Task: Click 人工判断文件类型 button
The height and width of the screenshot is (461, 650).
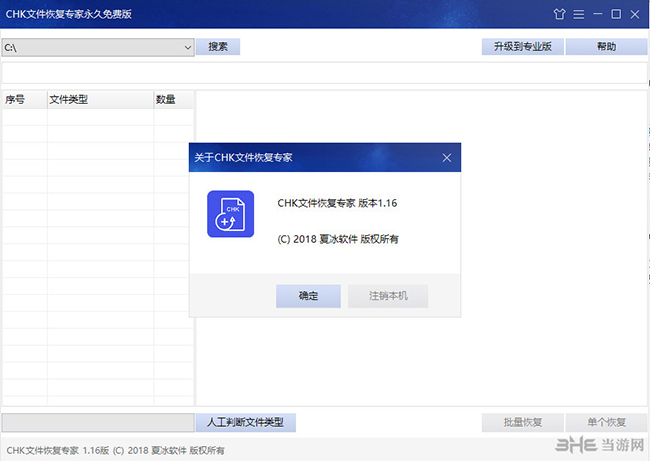Action: pos(245,422)
